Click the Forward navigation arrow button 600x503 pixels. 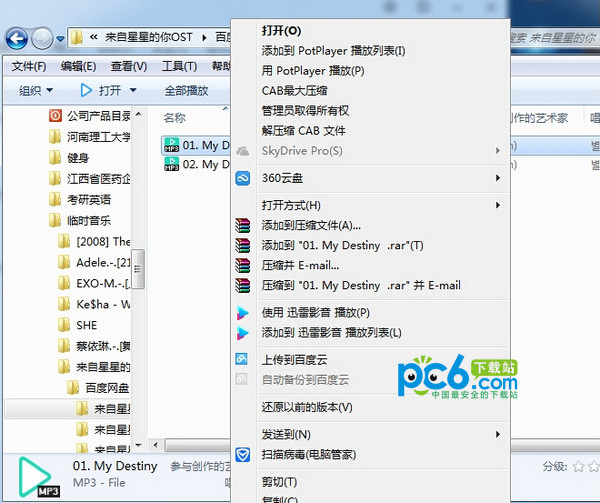pos(42,39)
